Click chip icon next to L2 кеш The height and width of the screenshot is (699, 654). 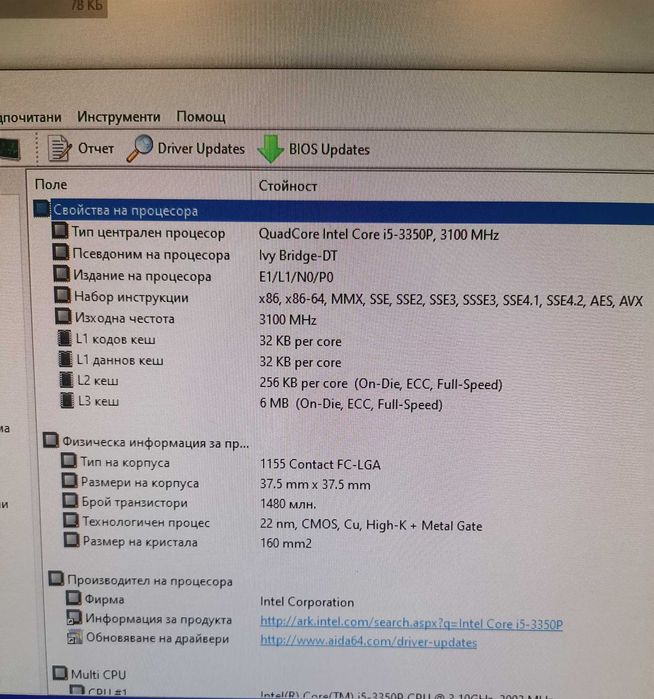tap(66, 379)
